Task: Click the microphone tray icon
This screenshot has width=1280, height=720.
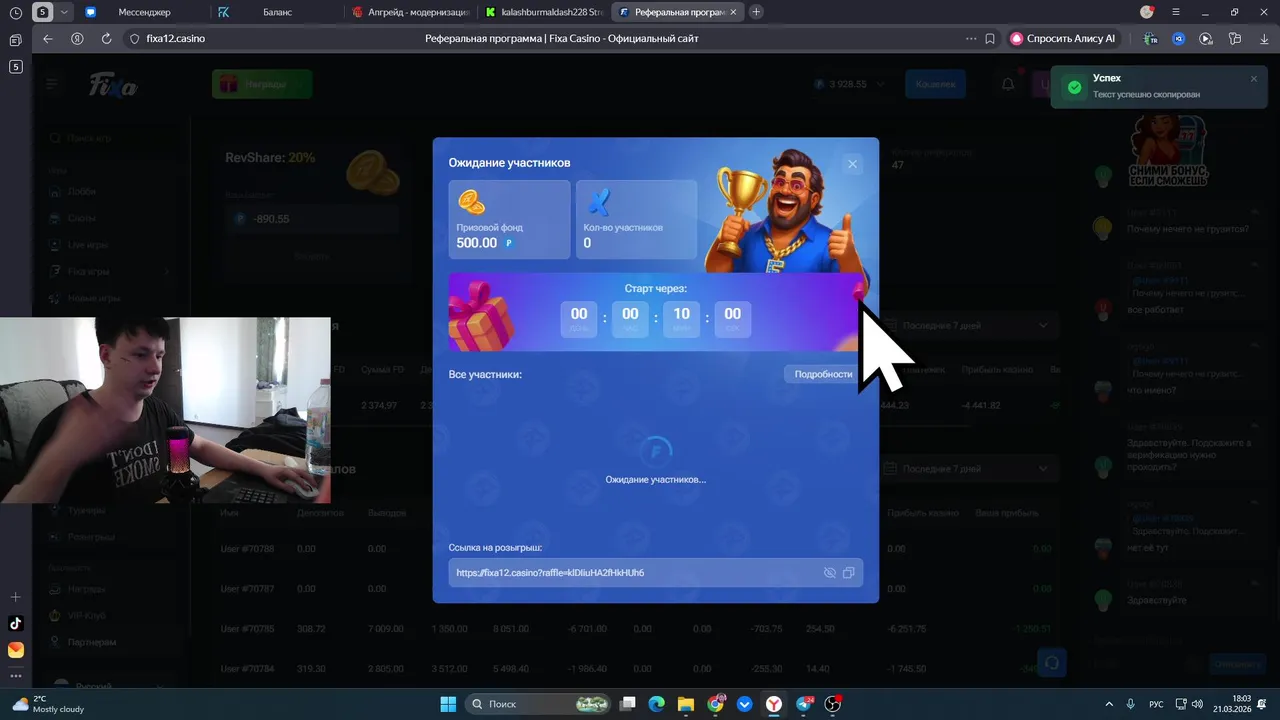Action: pos(1131,704)
